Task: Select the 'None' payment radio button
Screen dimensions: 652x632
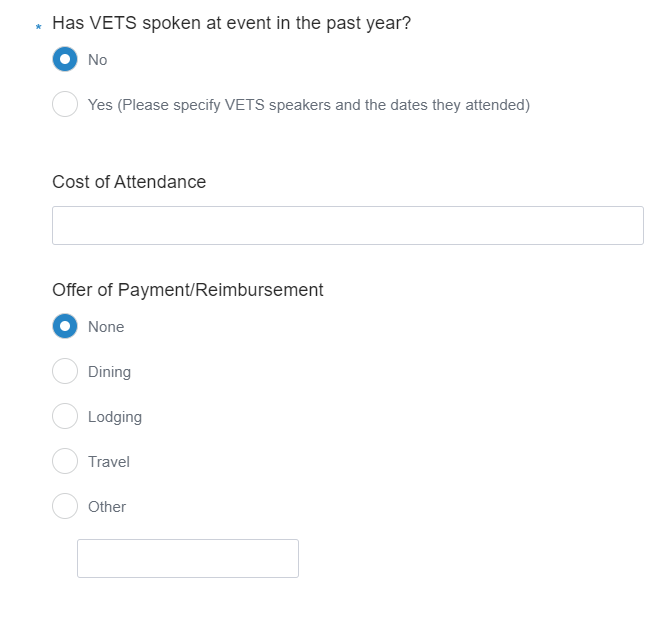Action: [65, 327]
